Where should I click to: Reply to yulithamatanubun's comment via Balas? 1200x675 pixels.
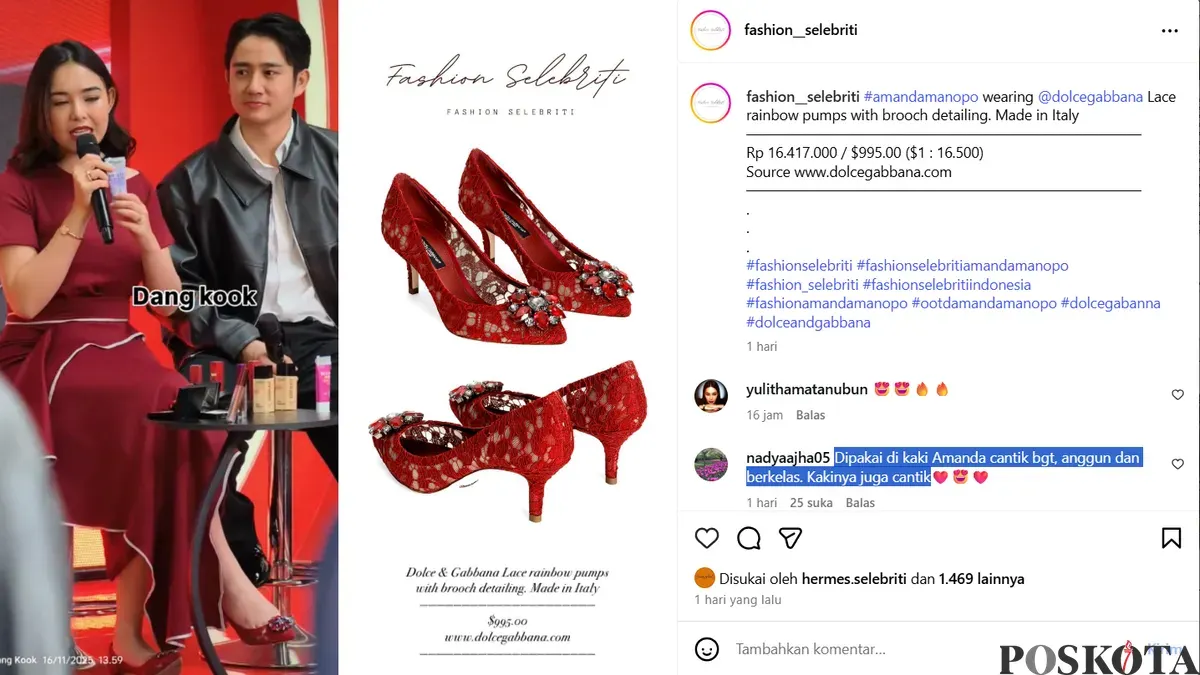(810, 415)
